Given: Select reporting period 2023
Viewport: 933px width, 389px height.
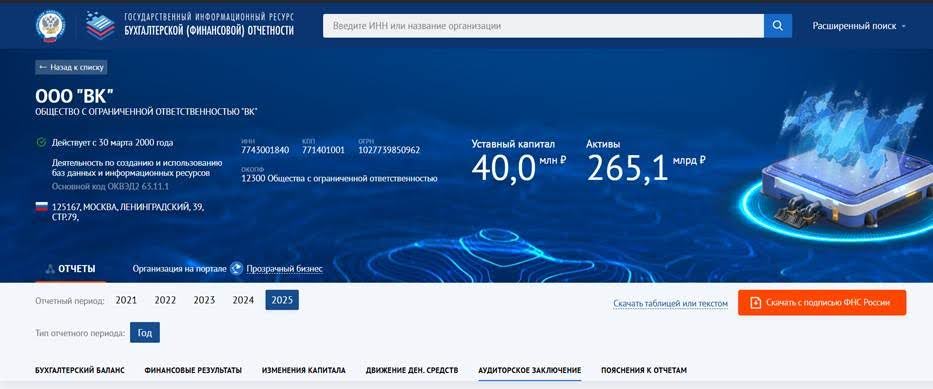Looking at the screenshot, I should 204,300.
